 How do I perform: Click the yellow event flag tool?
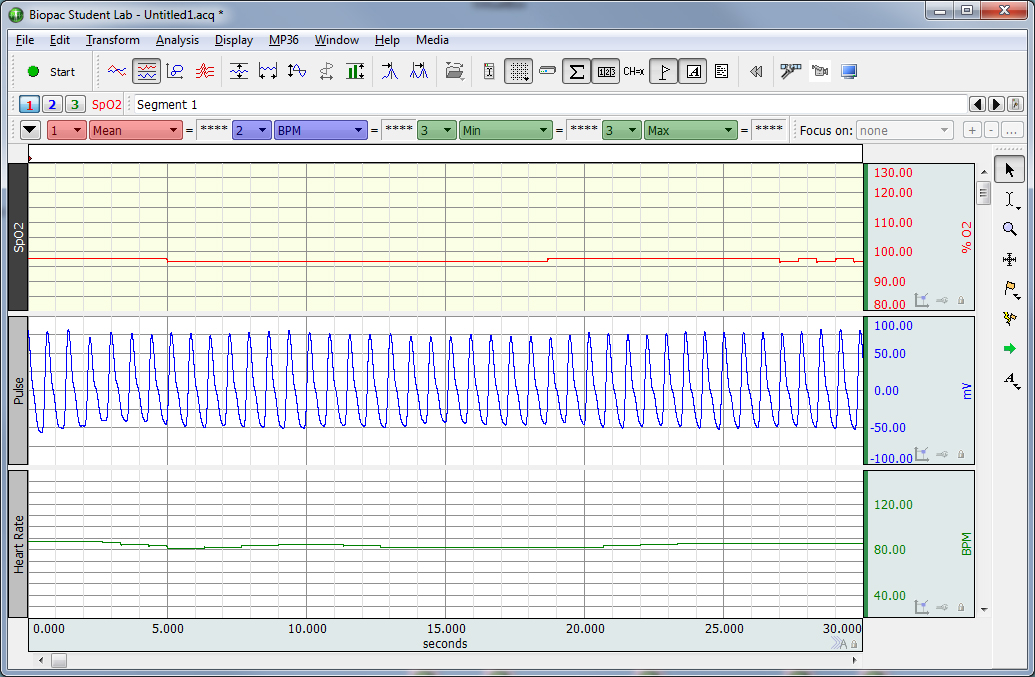[x=1010, y=289]
